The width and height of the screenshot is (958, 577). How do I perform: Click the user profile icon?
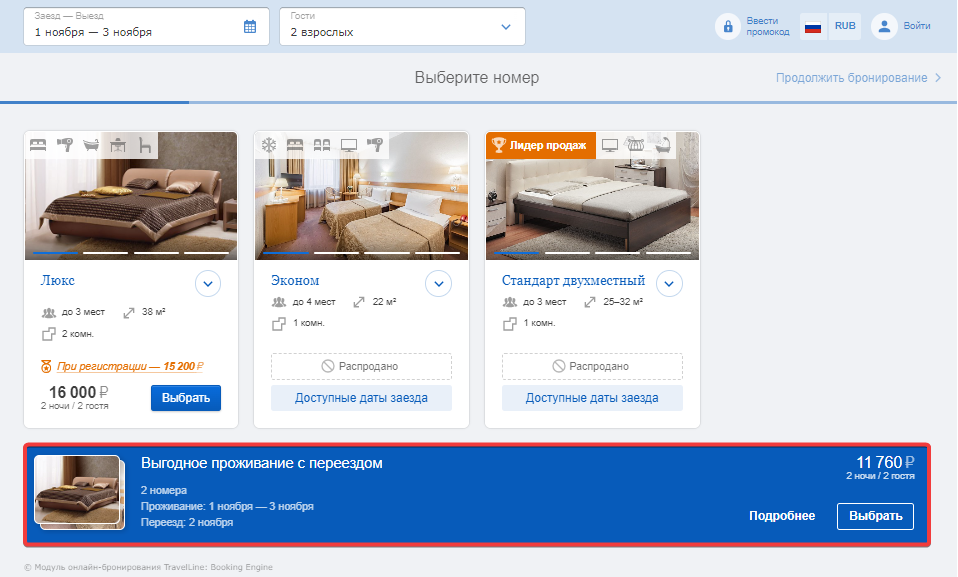pyautogui.click(x=883, y=26)
